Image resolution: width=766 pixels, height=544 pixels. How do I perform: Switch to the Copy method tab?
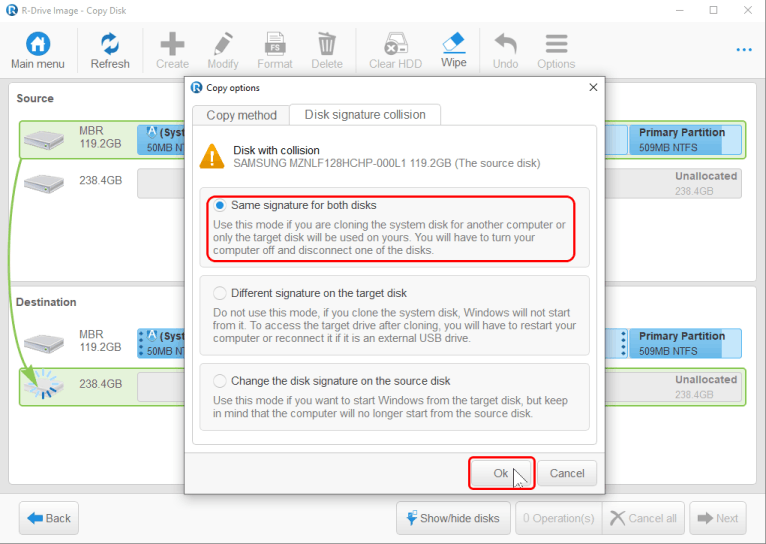point(241,115)
